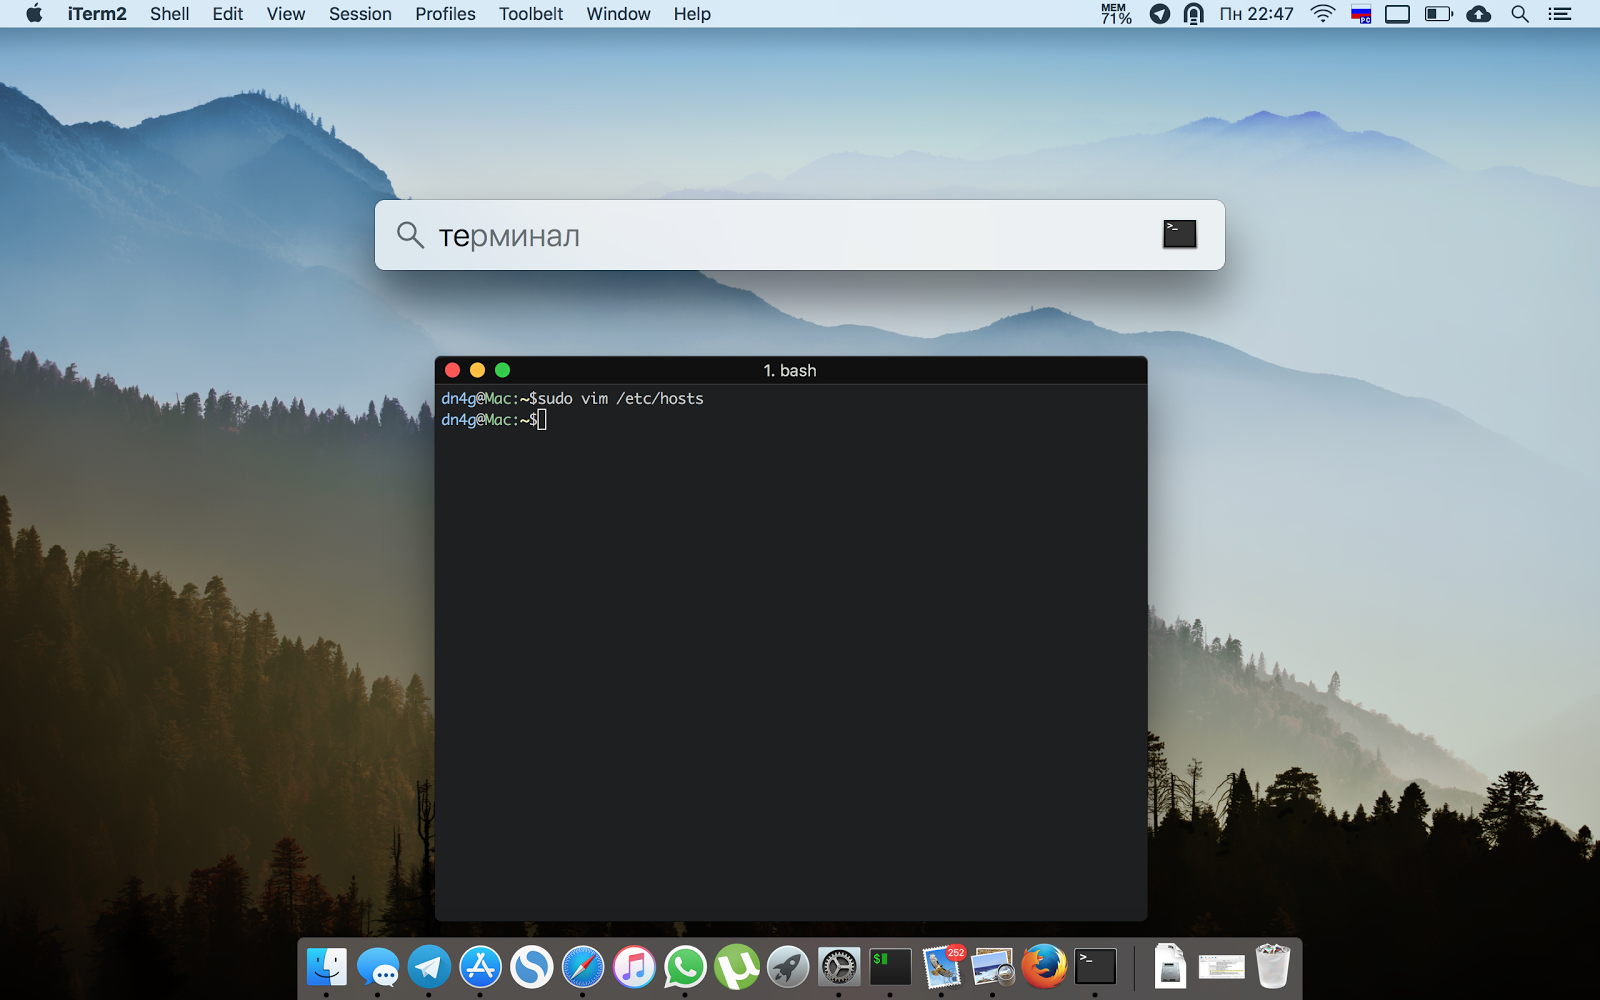Open Preview from the Dock
The image size is (1600, 1000).
click(x=993, y=967)
